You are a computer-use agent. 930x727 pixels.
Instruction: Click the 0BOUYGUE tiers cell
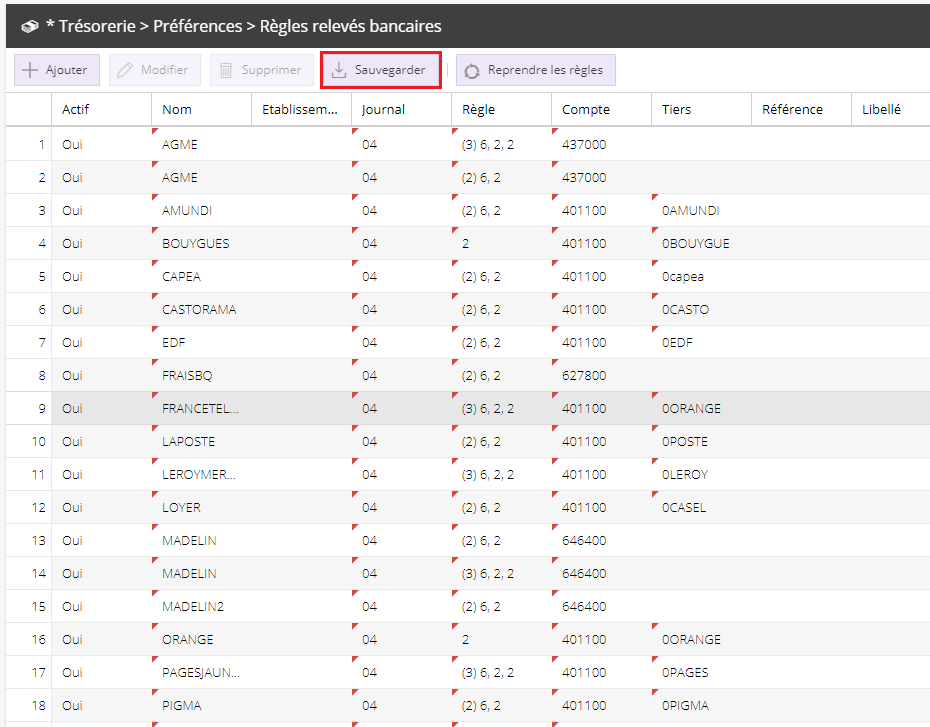tap(702, 244)
